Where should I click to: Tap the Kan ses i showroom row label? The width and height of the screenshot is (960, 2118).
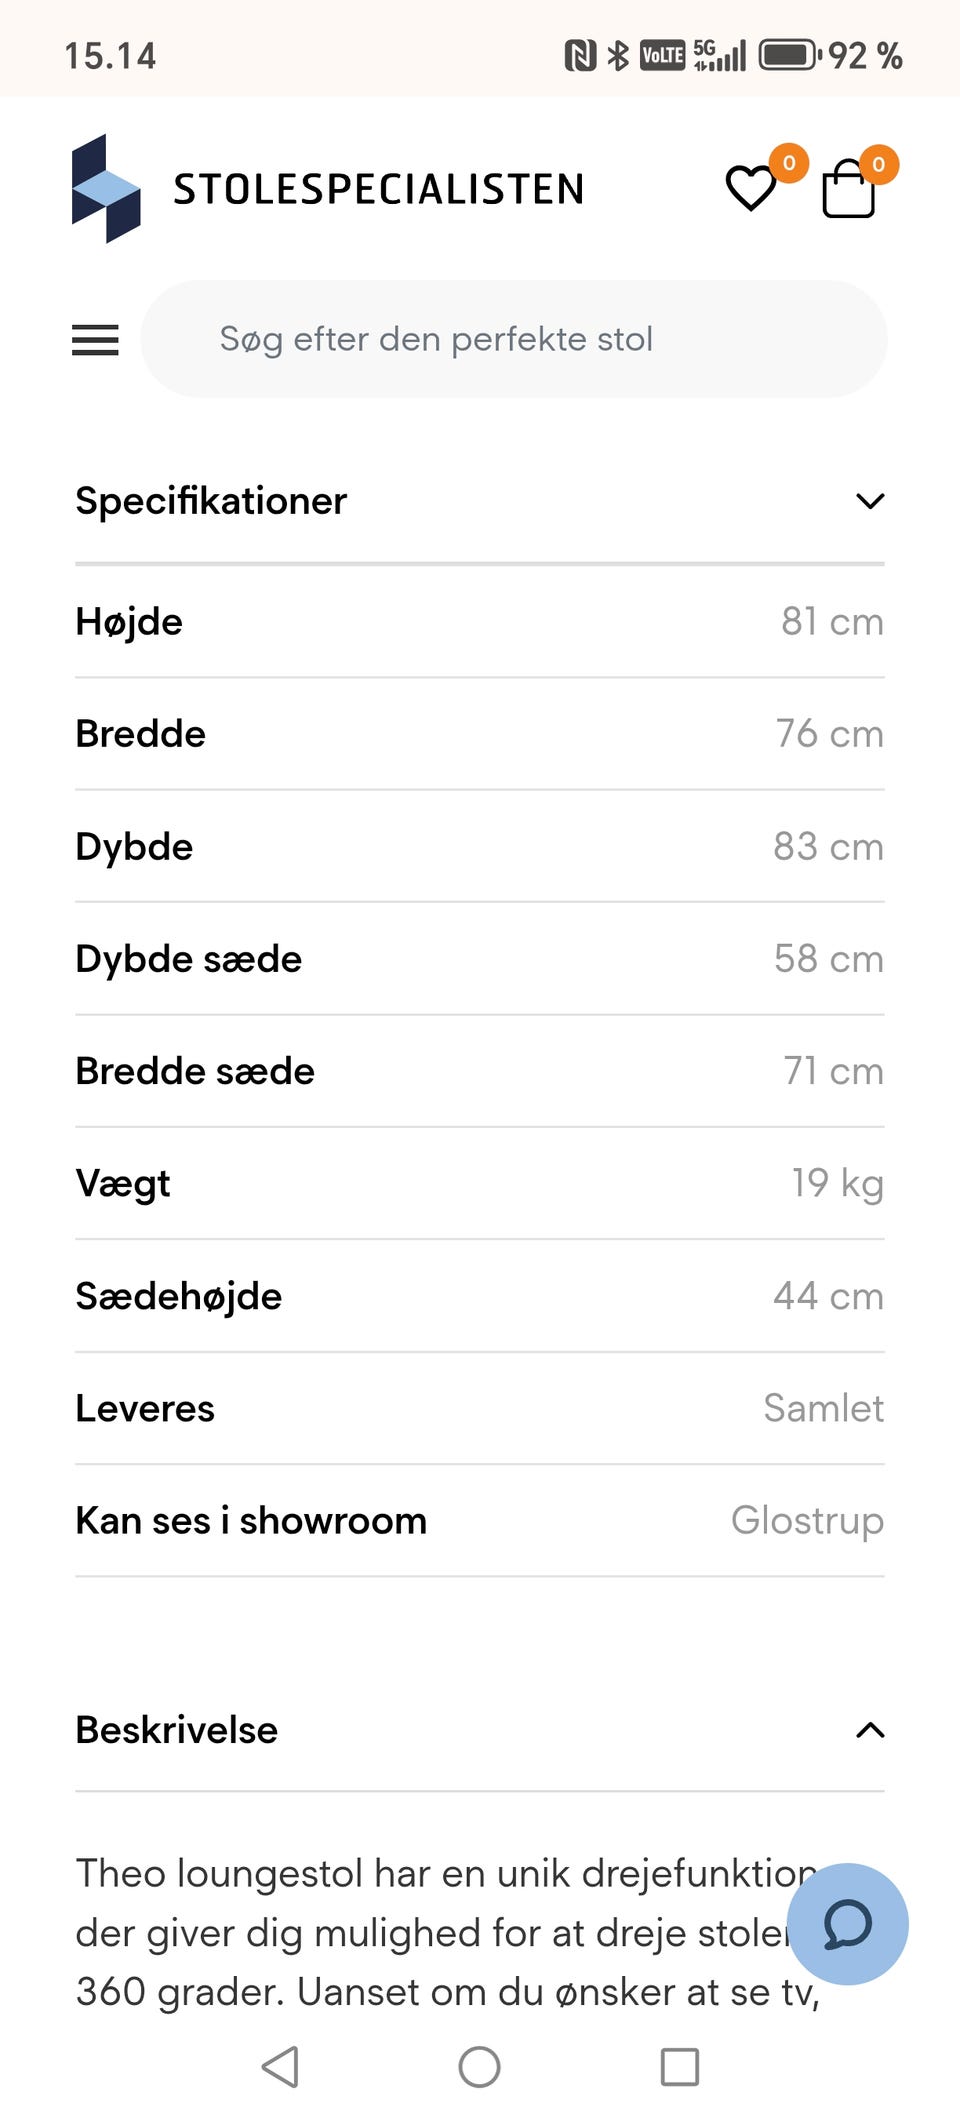point(251,1520)
